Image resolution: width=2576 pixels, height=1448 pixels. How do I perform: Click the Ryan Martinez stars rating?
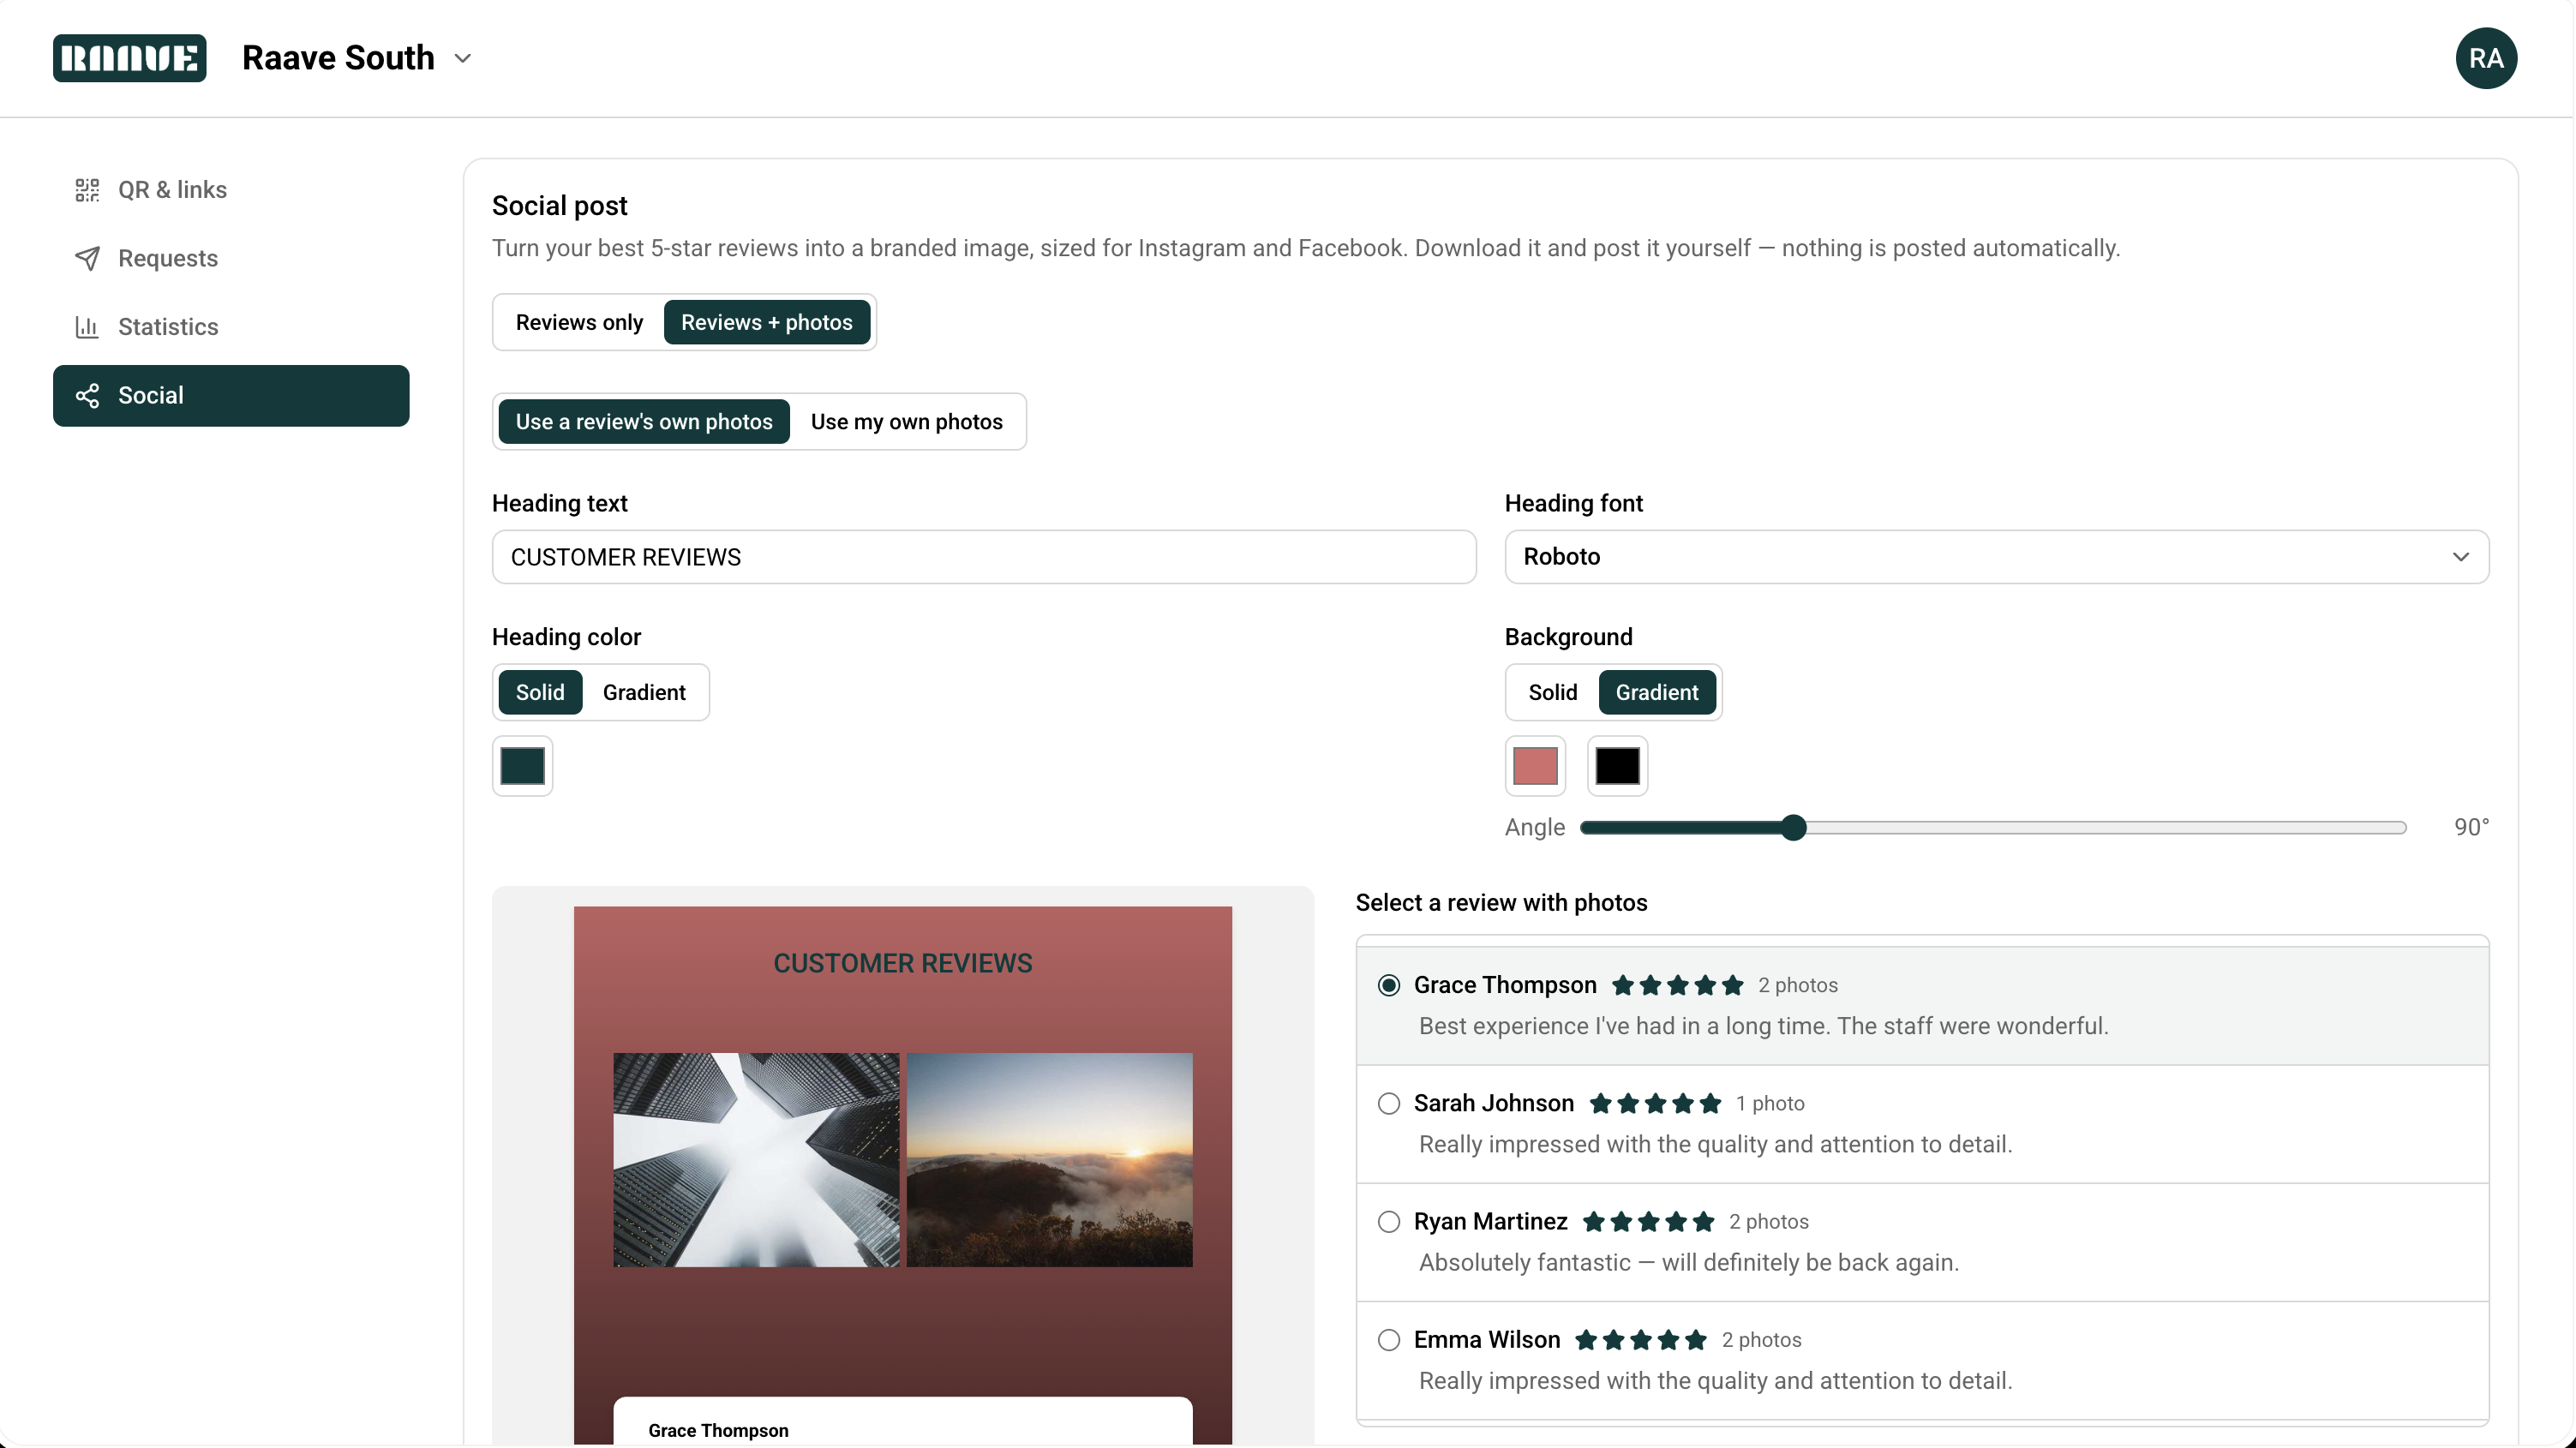(x=1648, y=1221)
